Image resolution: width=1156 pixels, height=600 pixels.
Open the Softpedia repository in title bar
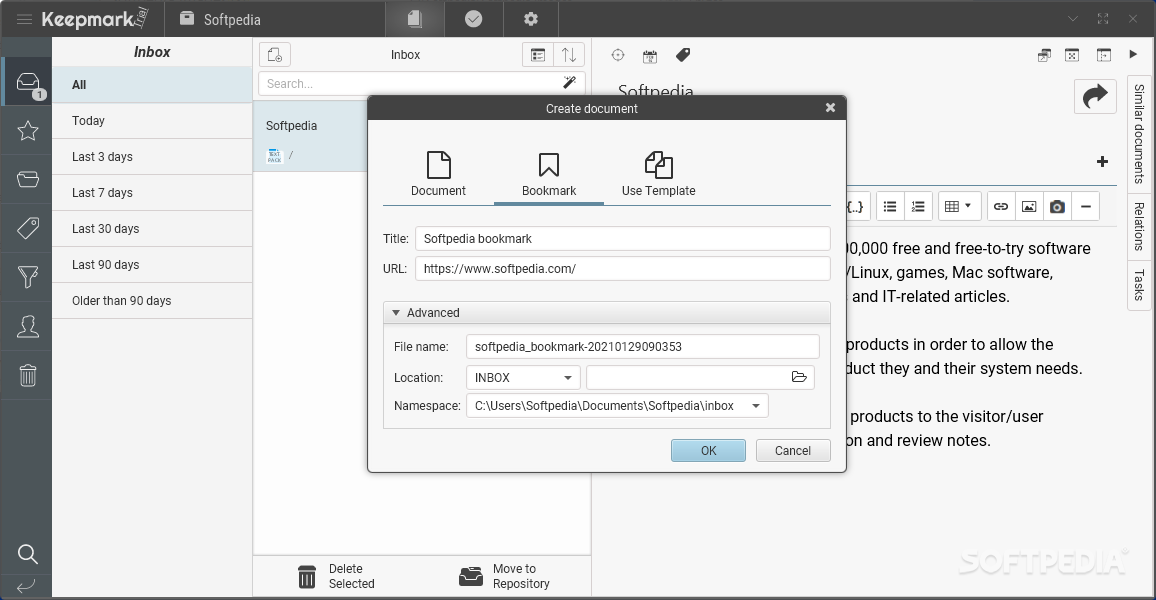click(x=221, y=19)
